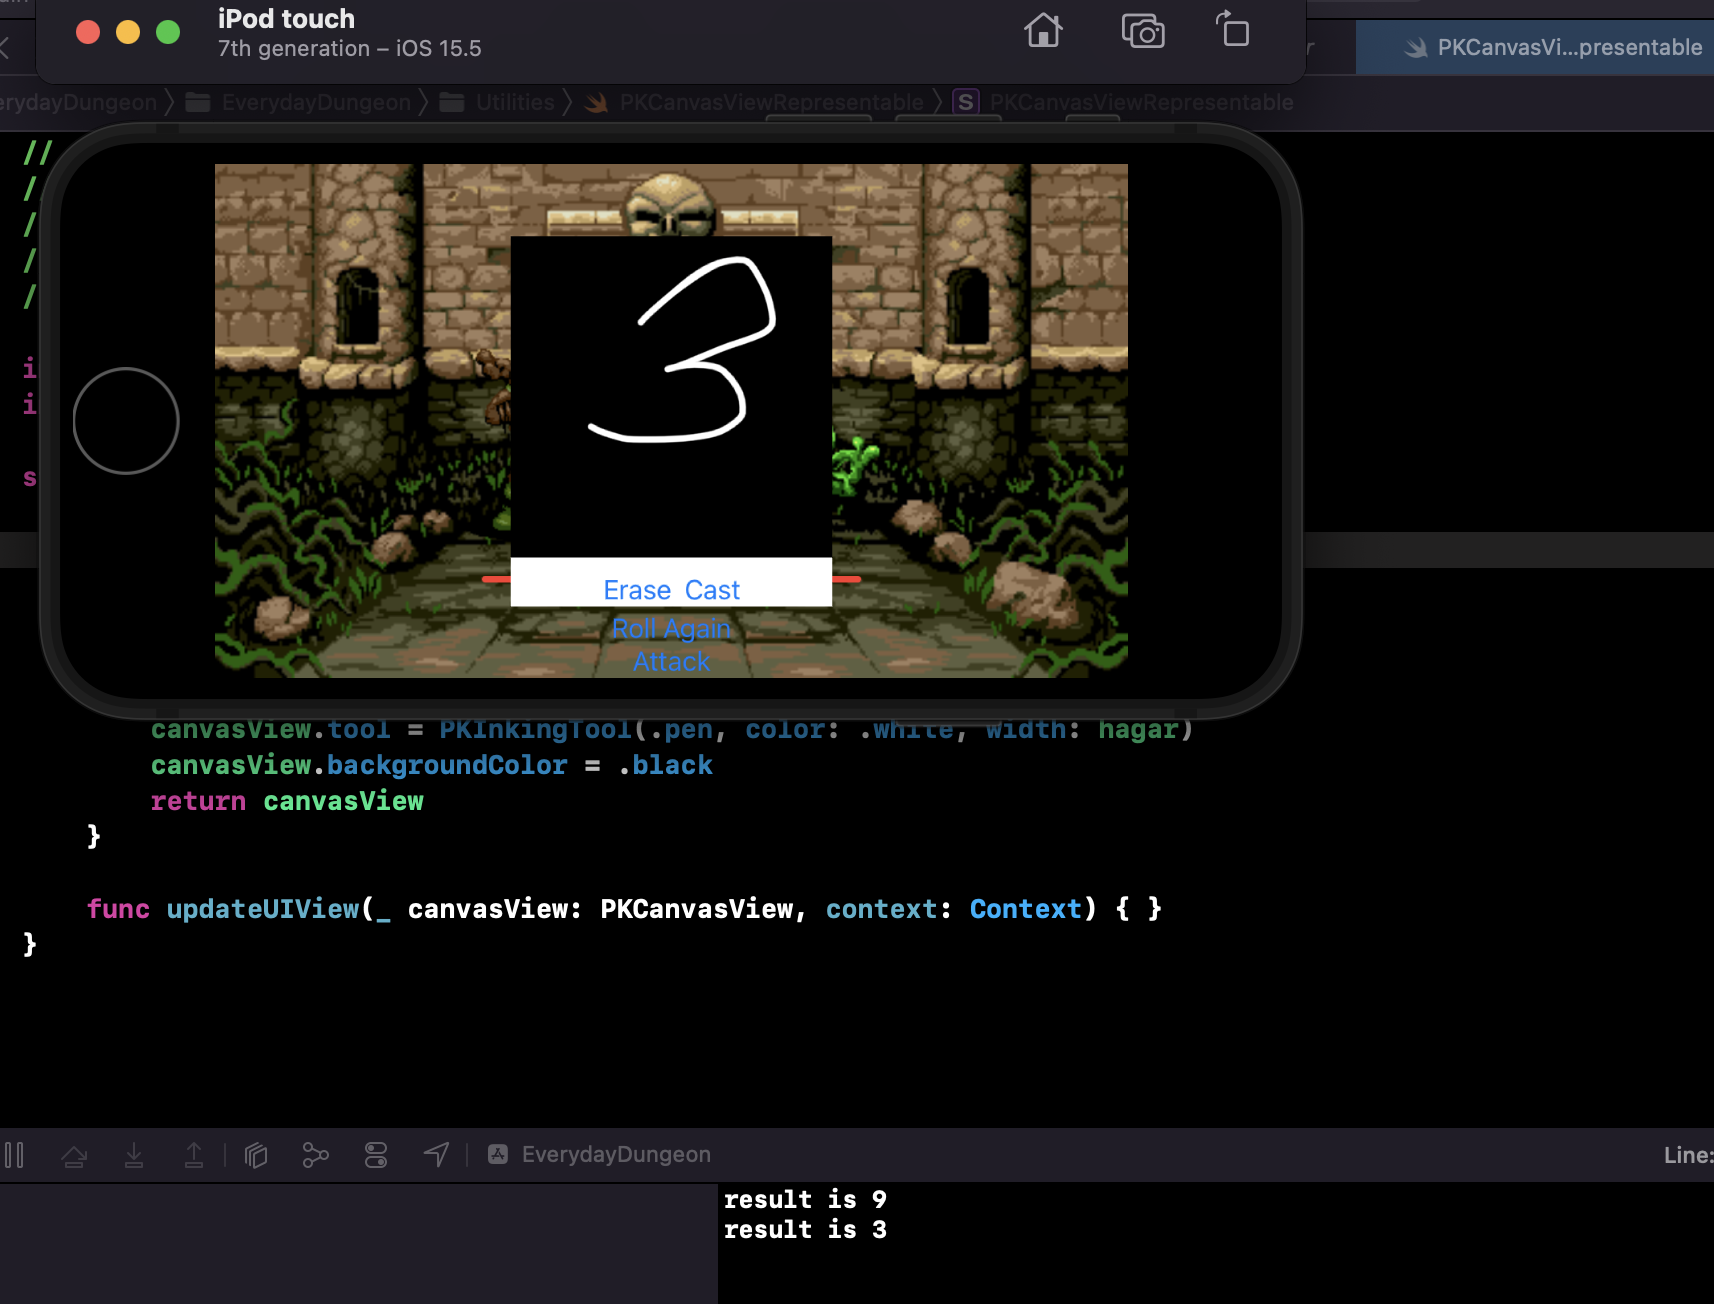Click the Step Out debug icon

point(194,1156)
